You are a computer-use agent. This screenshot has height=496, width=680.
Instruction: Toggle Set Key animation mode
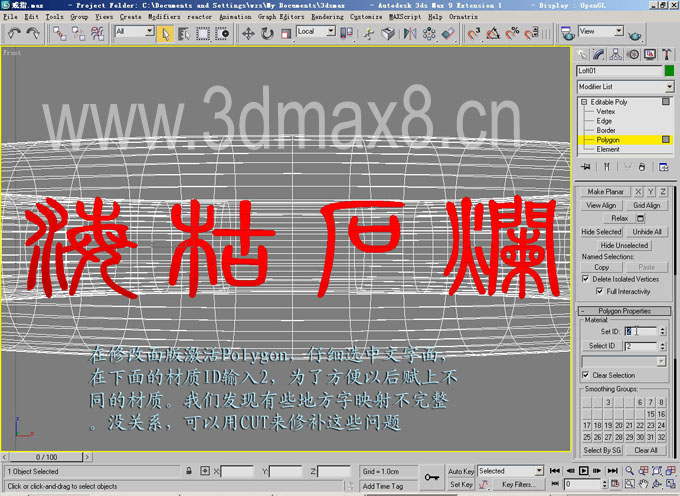pyautogui.click(x=461, y=485)
